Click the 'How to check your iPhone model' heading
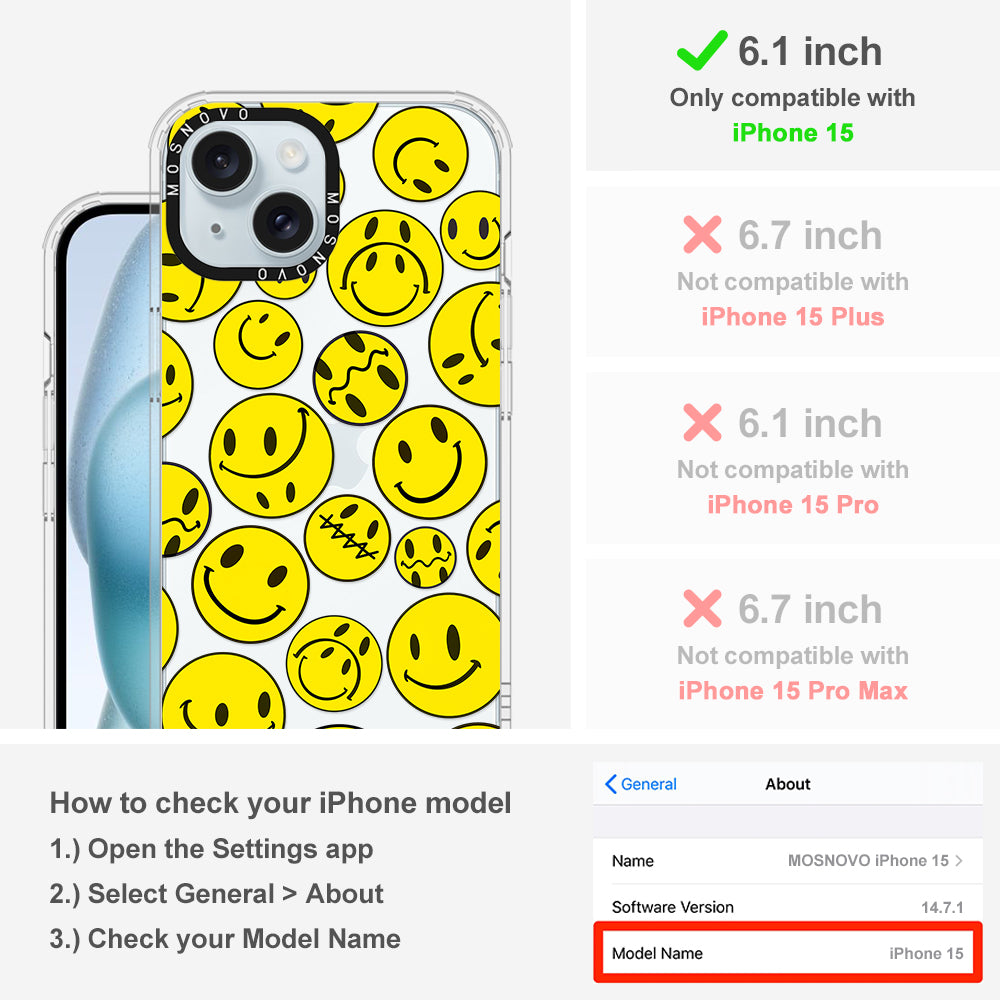This screenshot has height=1000, width=1000. tap(281, 803)
